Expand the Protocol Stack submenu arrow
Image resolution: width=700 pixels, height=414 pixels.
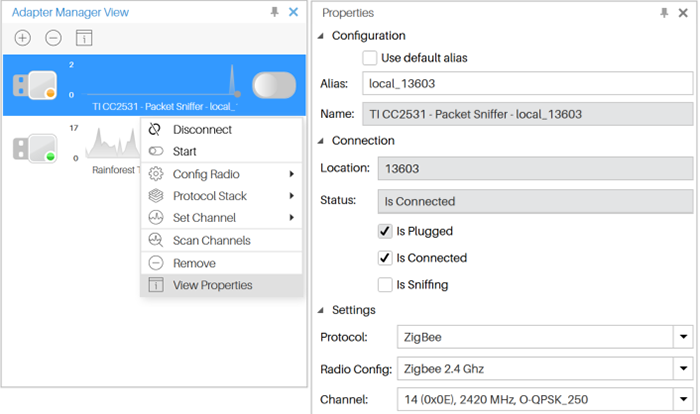point(292,196)
